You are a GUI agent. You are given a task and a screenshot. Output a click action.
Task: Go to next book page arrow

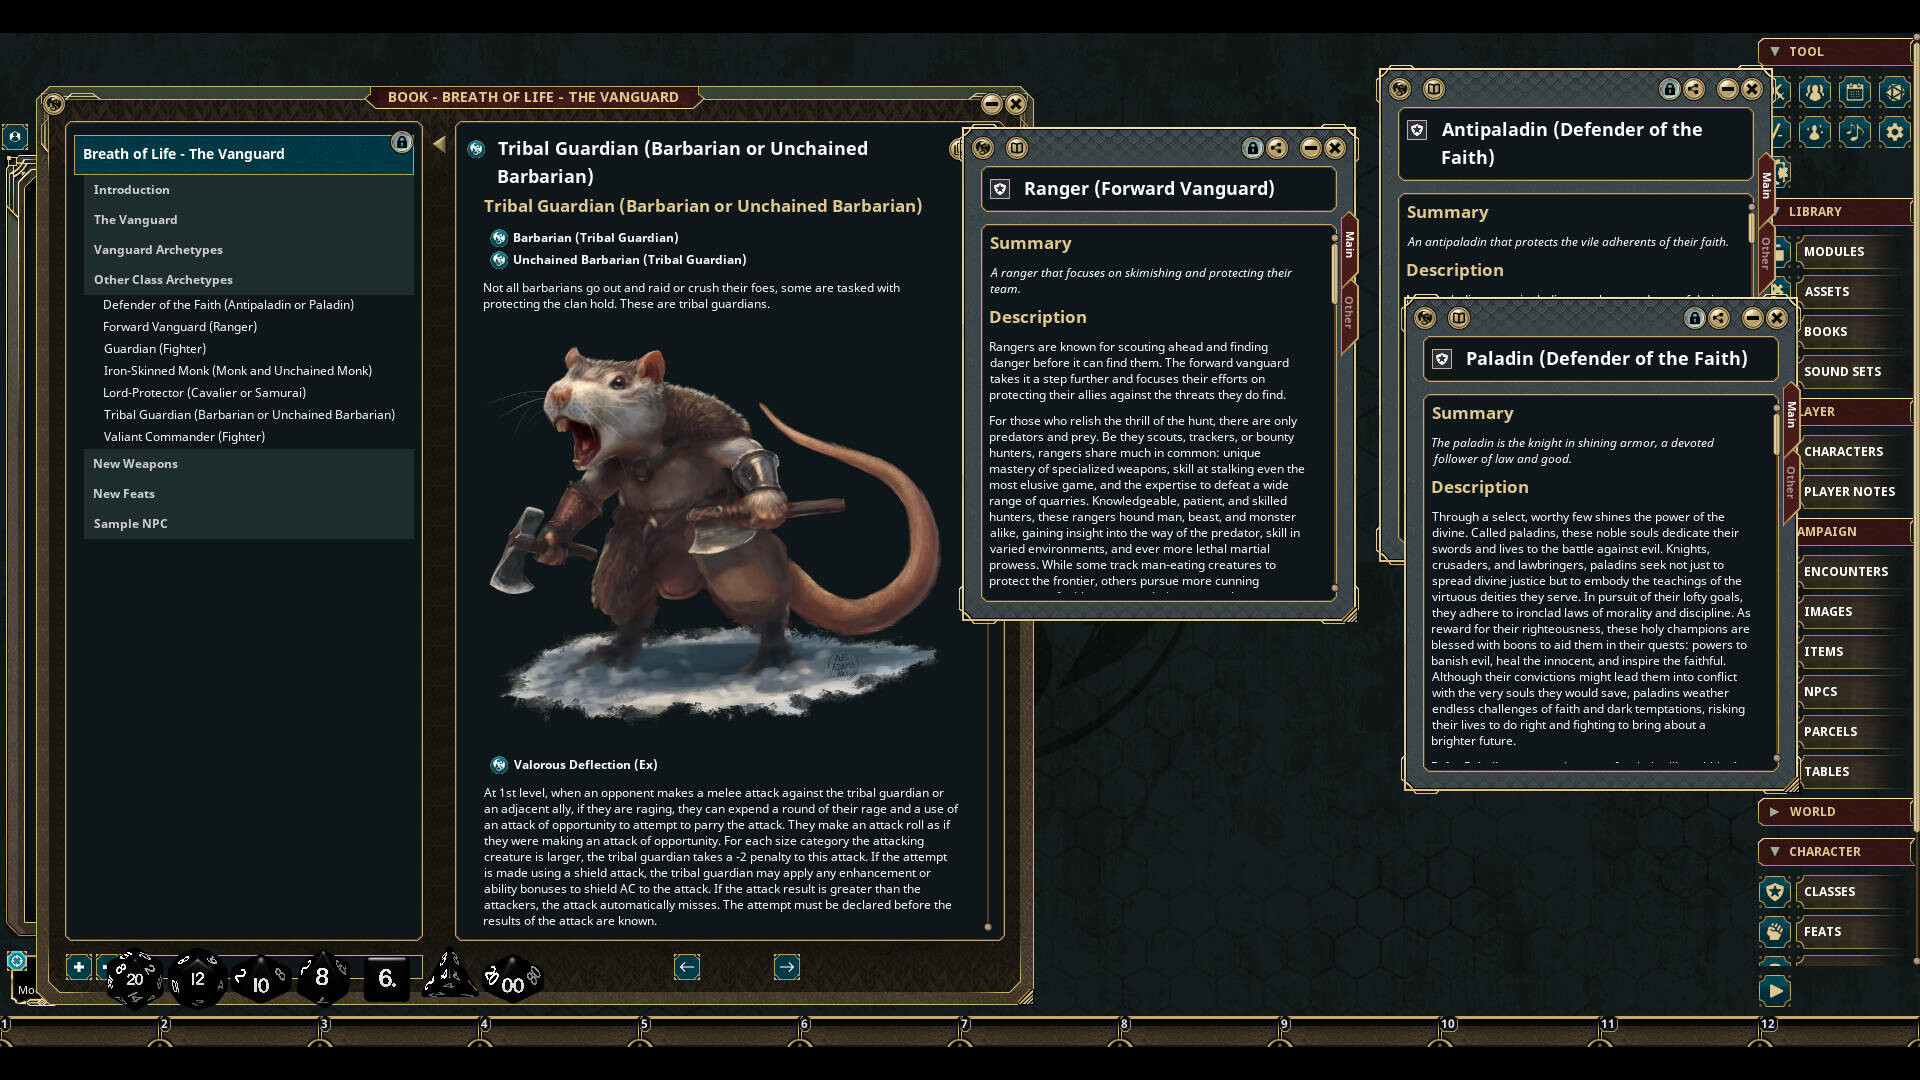pos(786,967)
